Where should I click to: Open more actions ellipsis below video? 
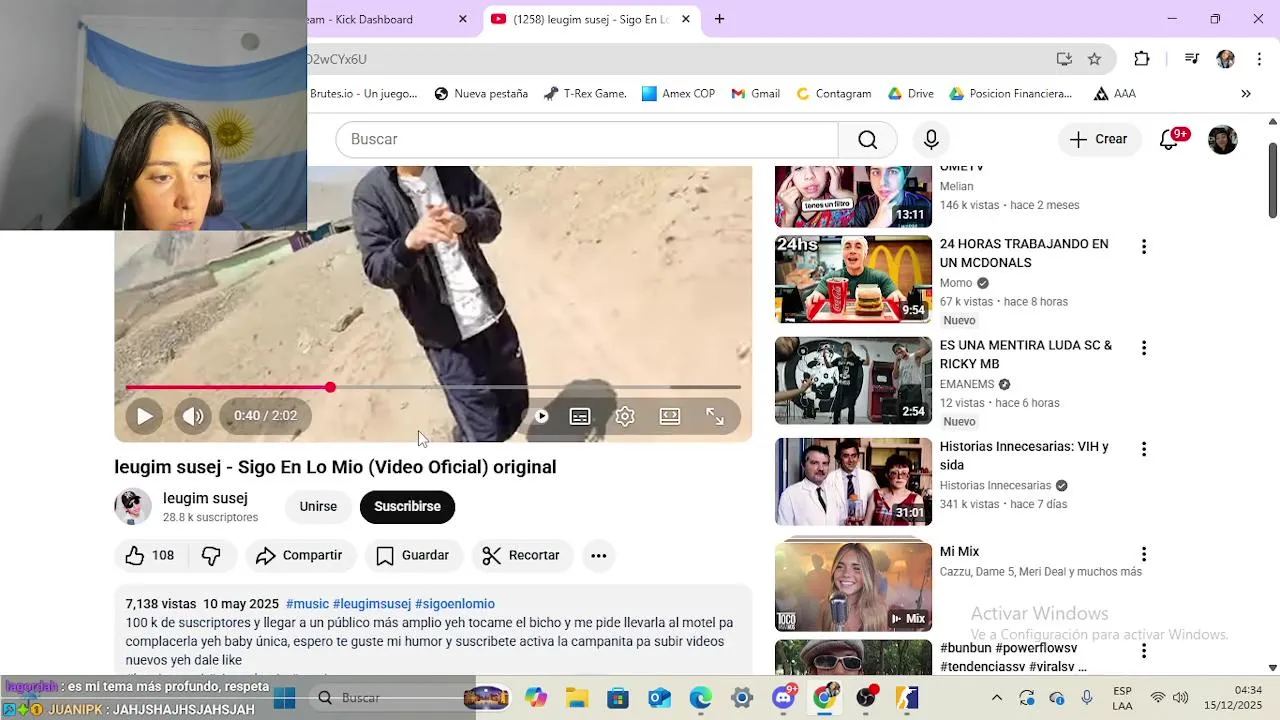pos(599,555)
